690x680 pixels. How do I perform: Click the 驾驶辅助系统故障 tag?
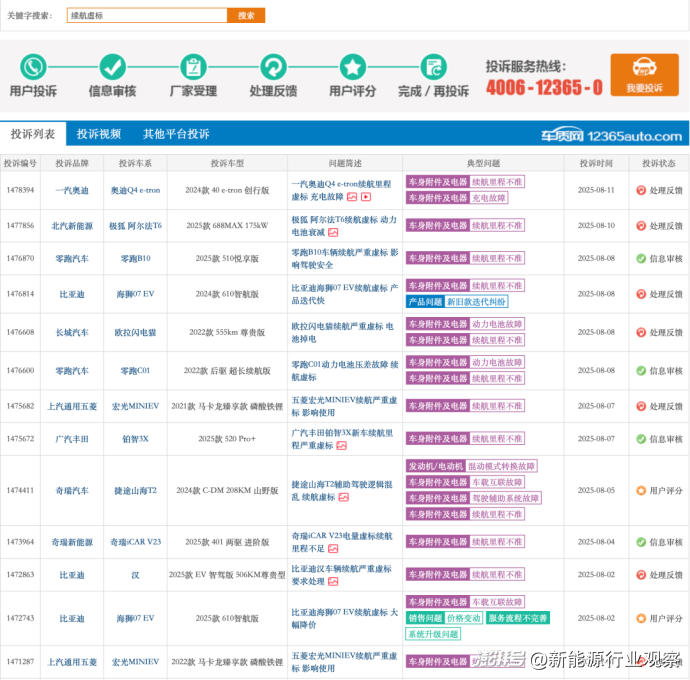click(505, 498)
